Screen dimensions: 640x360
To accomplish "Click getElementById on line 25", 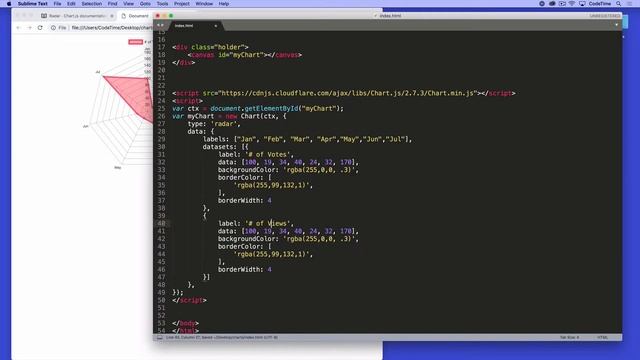I will [x=271, y=108].
